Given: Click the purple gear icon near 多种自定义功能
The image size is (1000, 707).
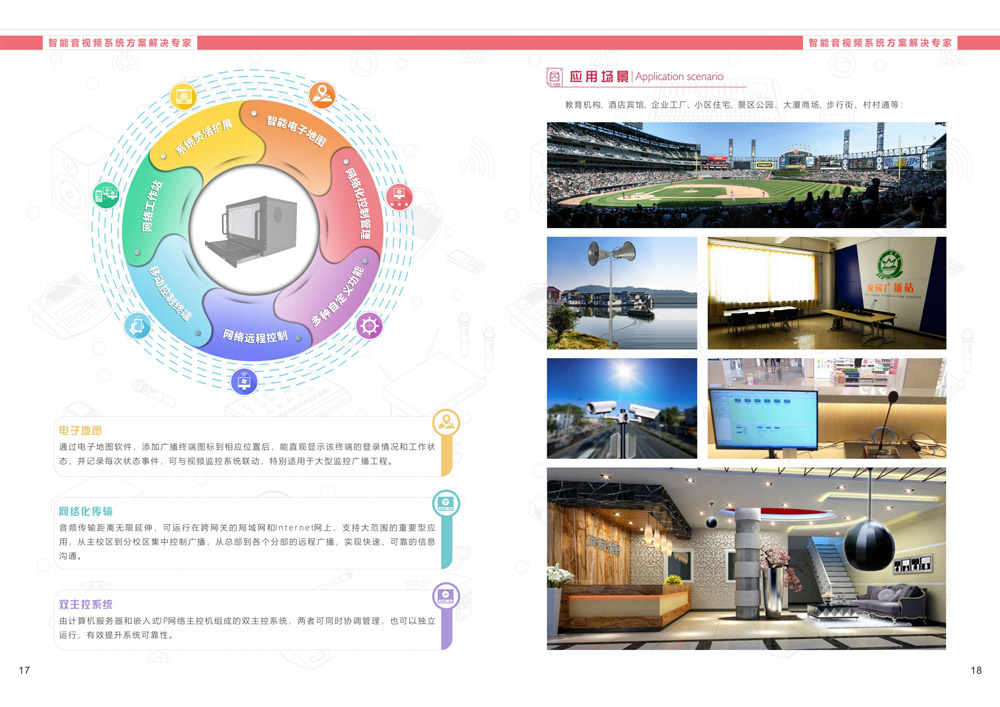Looking at the screenshot, I should point(369,325).
